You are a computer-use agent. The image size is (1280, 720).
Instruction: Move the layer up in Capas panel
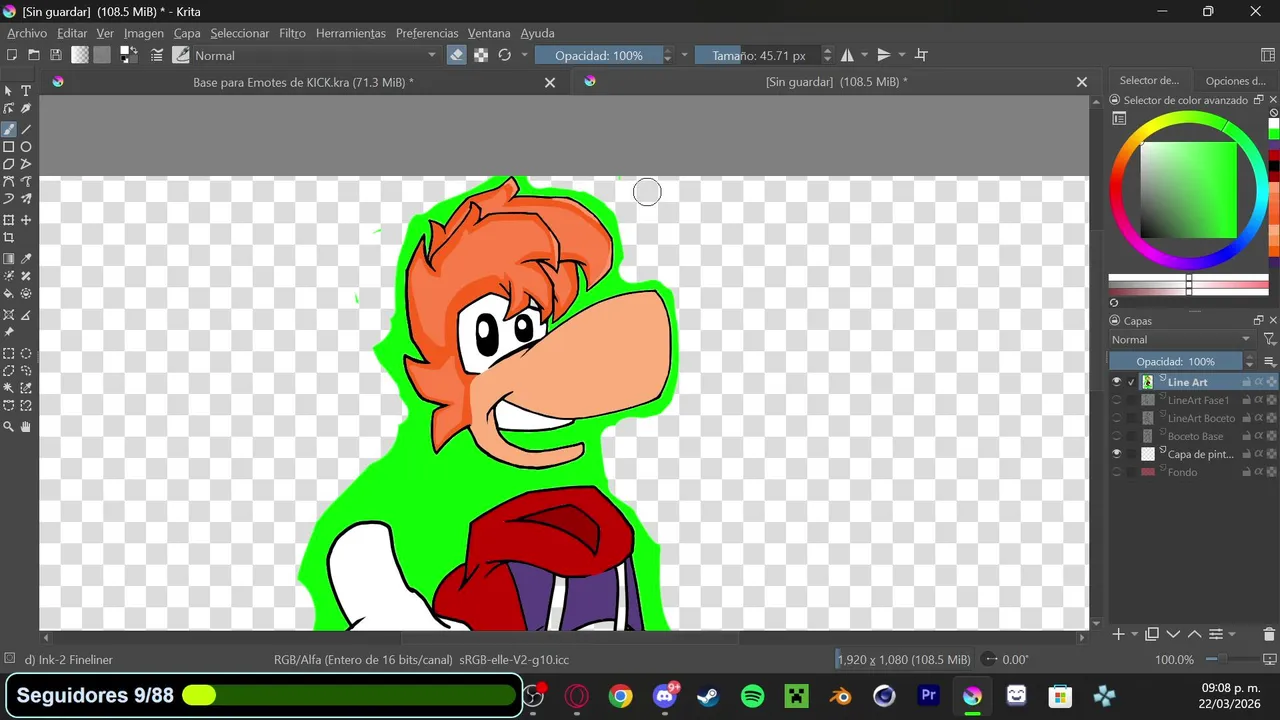[x=1194, y=634]
